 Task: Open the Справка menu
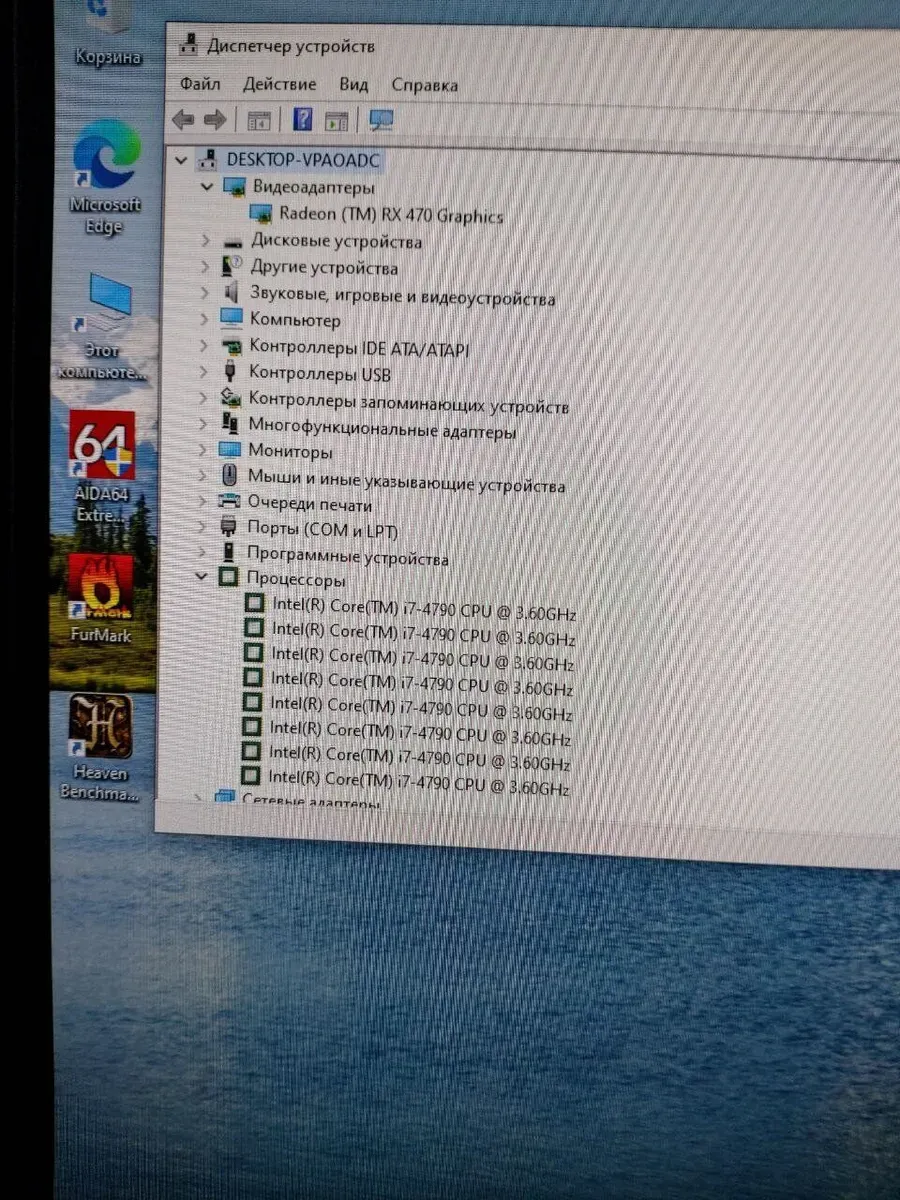click(424, 85)
